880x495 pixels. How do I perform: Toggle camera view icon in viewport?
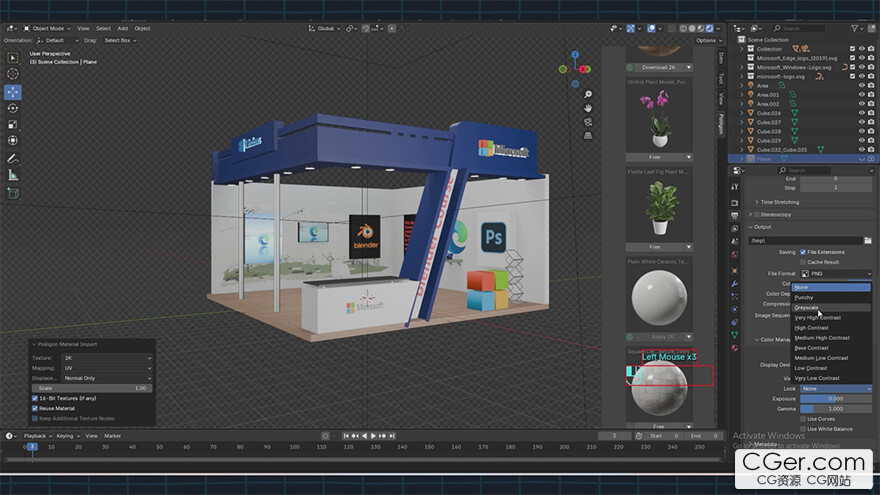point(588,122)
